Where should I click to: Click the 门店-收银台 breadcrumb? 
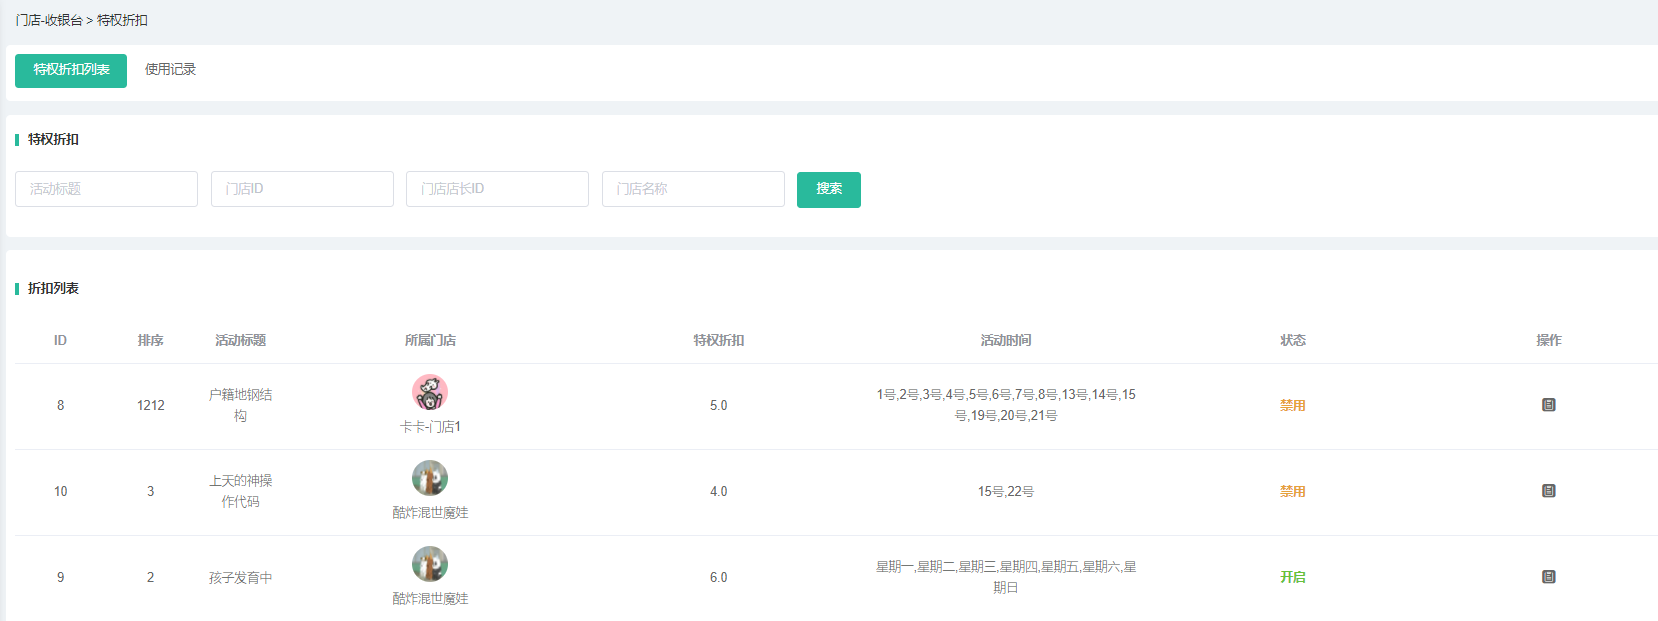(49, 20)
